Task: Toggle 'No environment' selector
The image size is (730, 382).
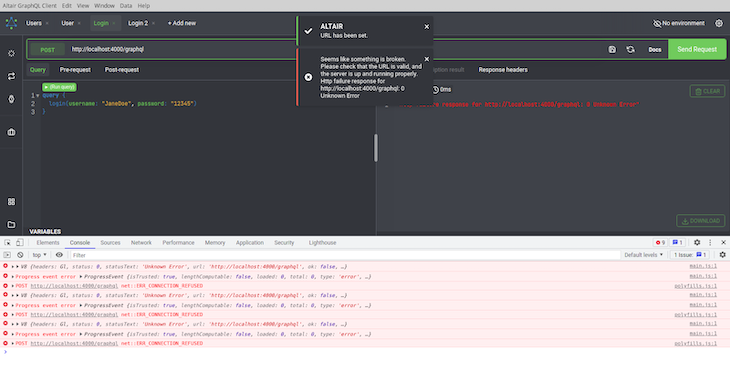Action: (679, 23)
